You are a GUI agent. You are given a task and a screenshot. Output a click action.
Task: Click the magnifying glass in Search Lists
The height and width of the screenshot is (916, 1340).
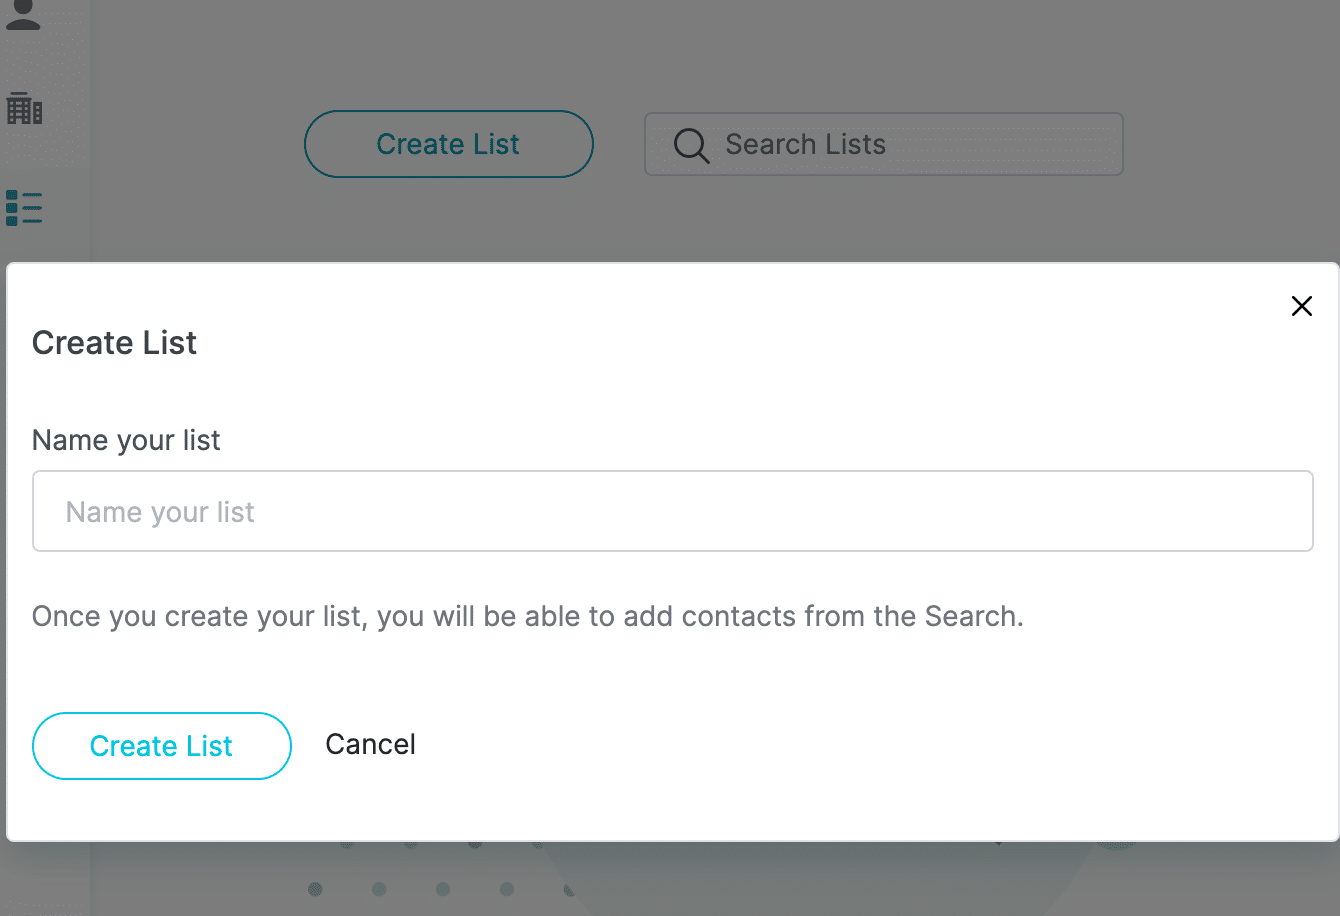pyautogui.click(x=691, y=145)
